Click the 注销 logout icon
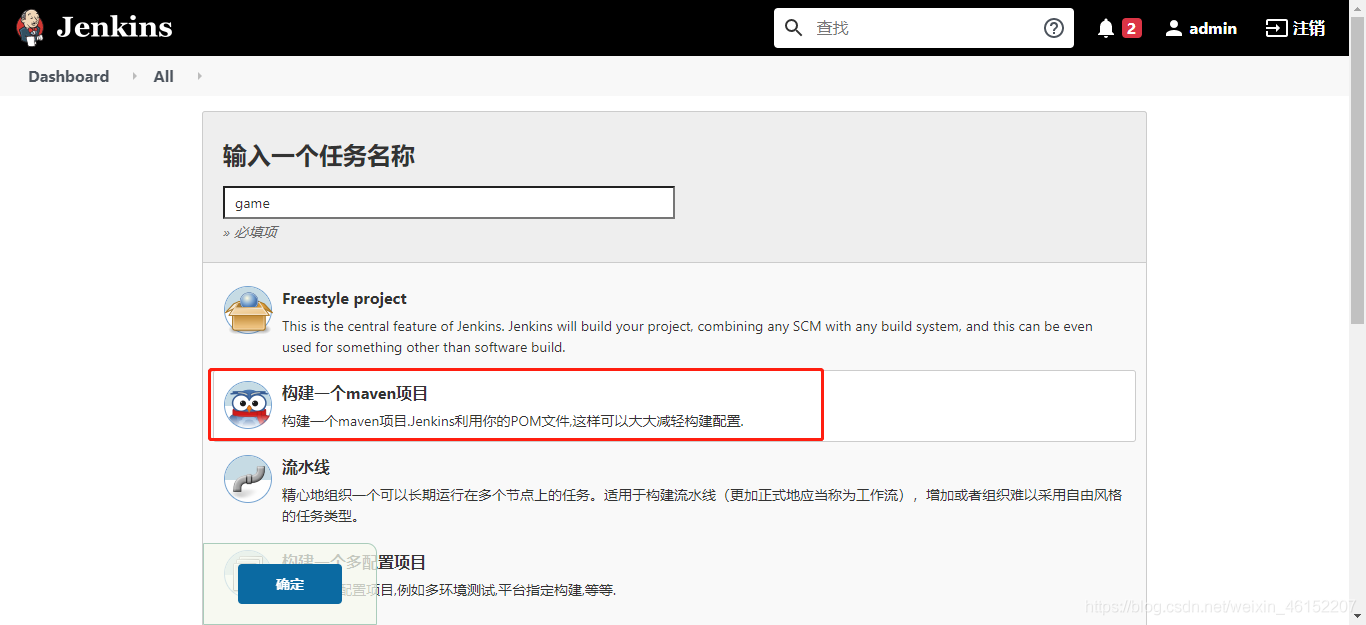The image size is (1366, 625). (x=1276, y=28)
